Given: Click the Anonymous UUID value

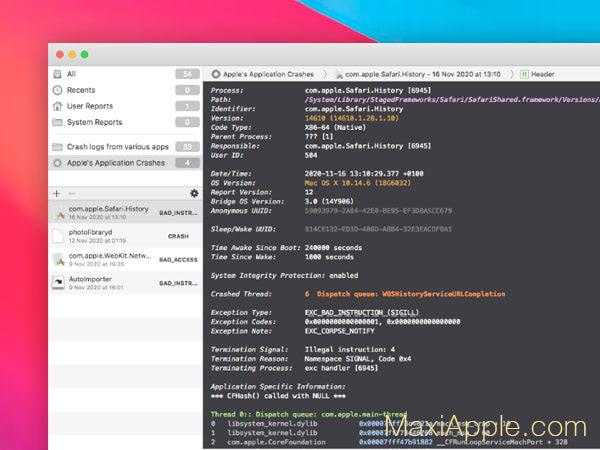Looking at the screenshot, I should (378, 211).
